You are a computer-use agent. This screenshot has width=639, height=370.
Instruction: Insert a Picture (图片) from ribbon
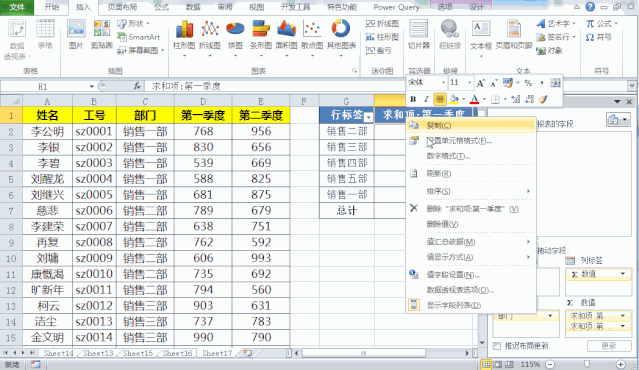point(76,35)
